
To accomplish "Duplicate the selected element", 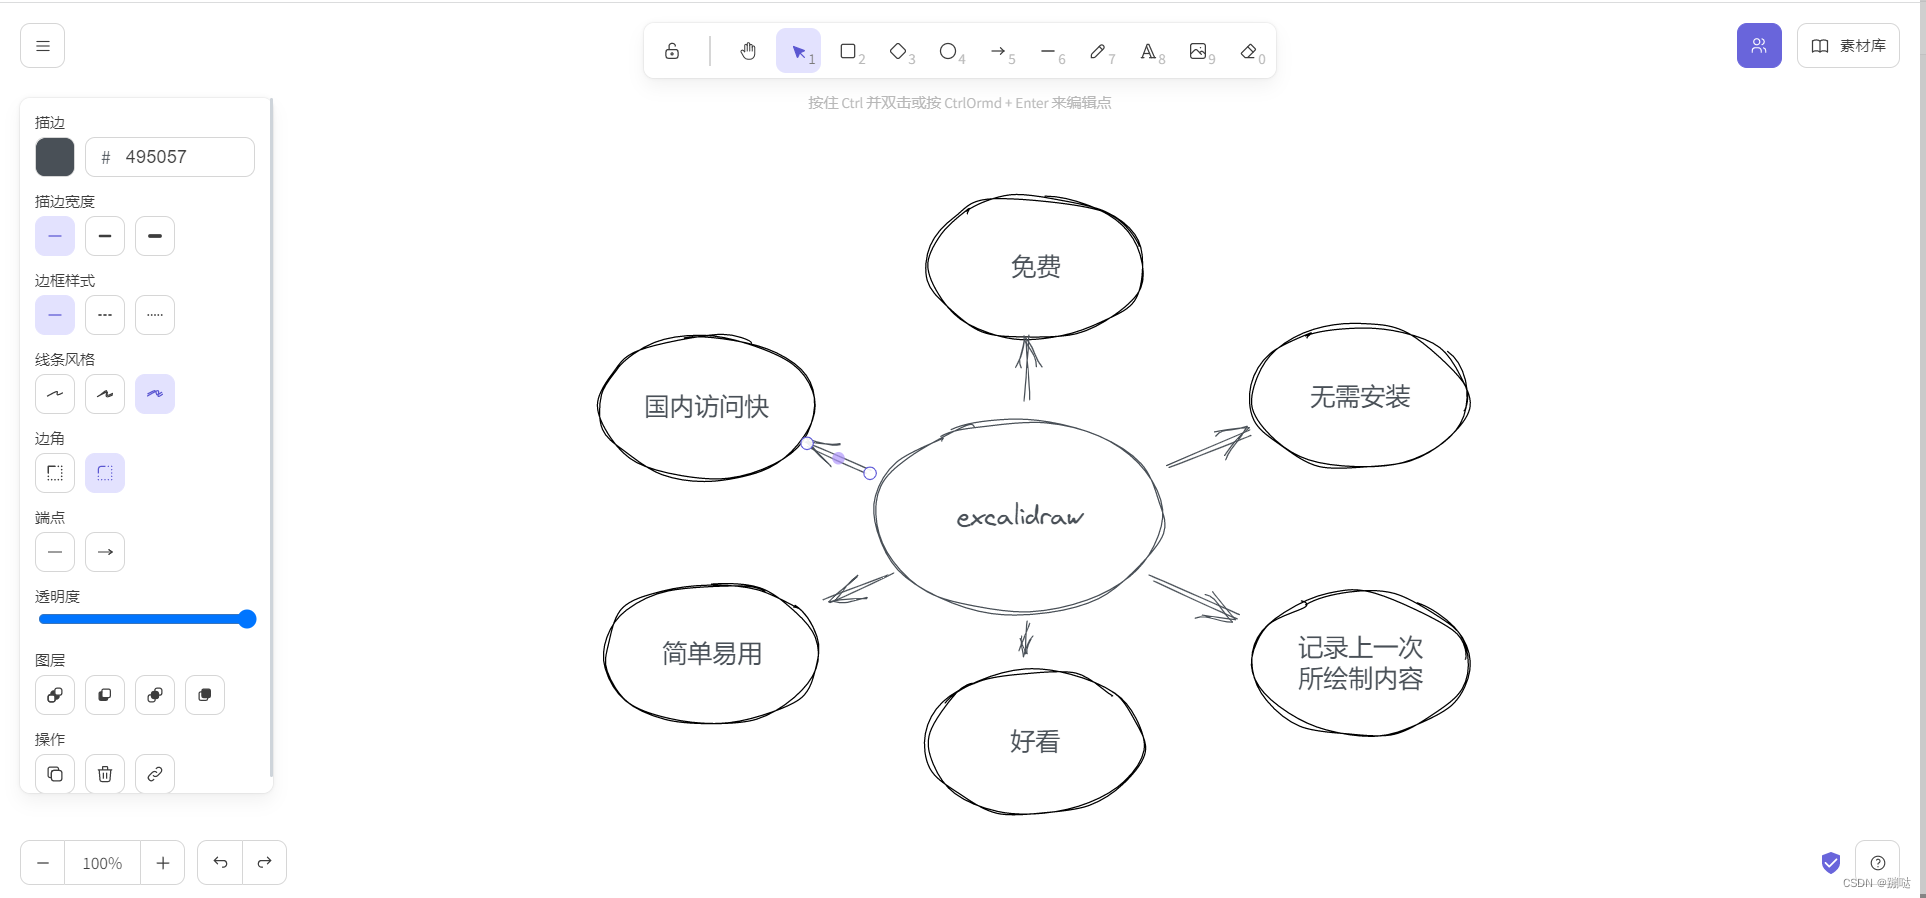I will tap(55, 774).
